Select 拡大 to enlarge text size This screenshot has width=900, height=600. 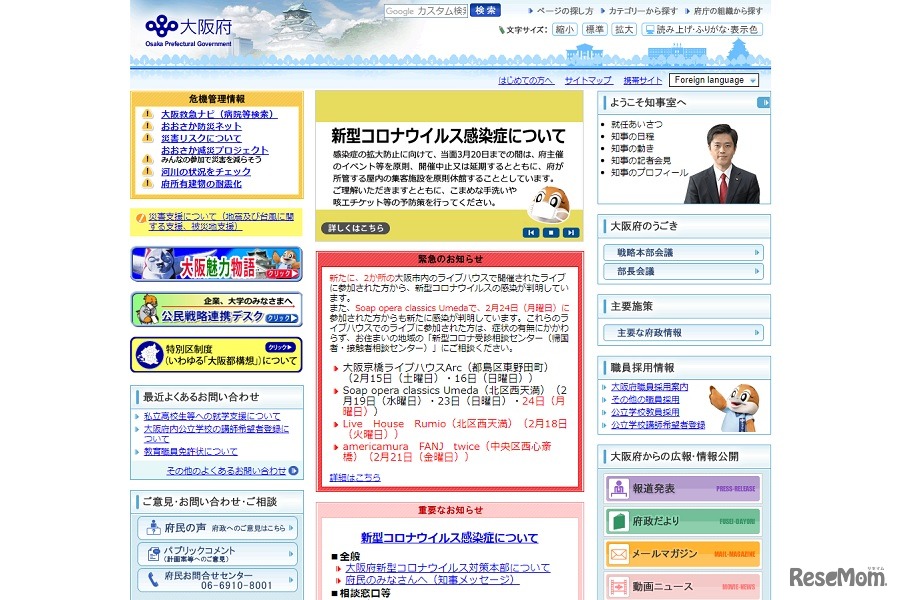623,29
